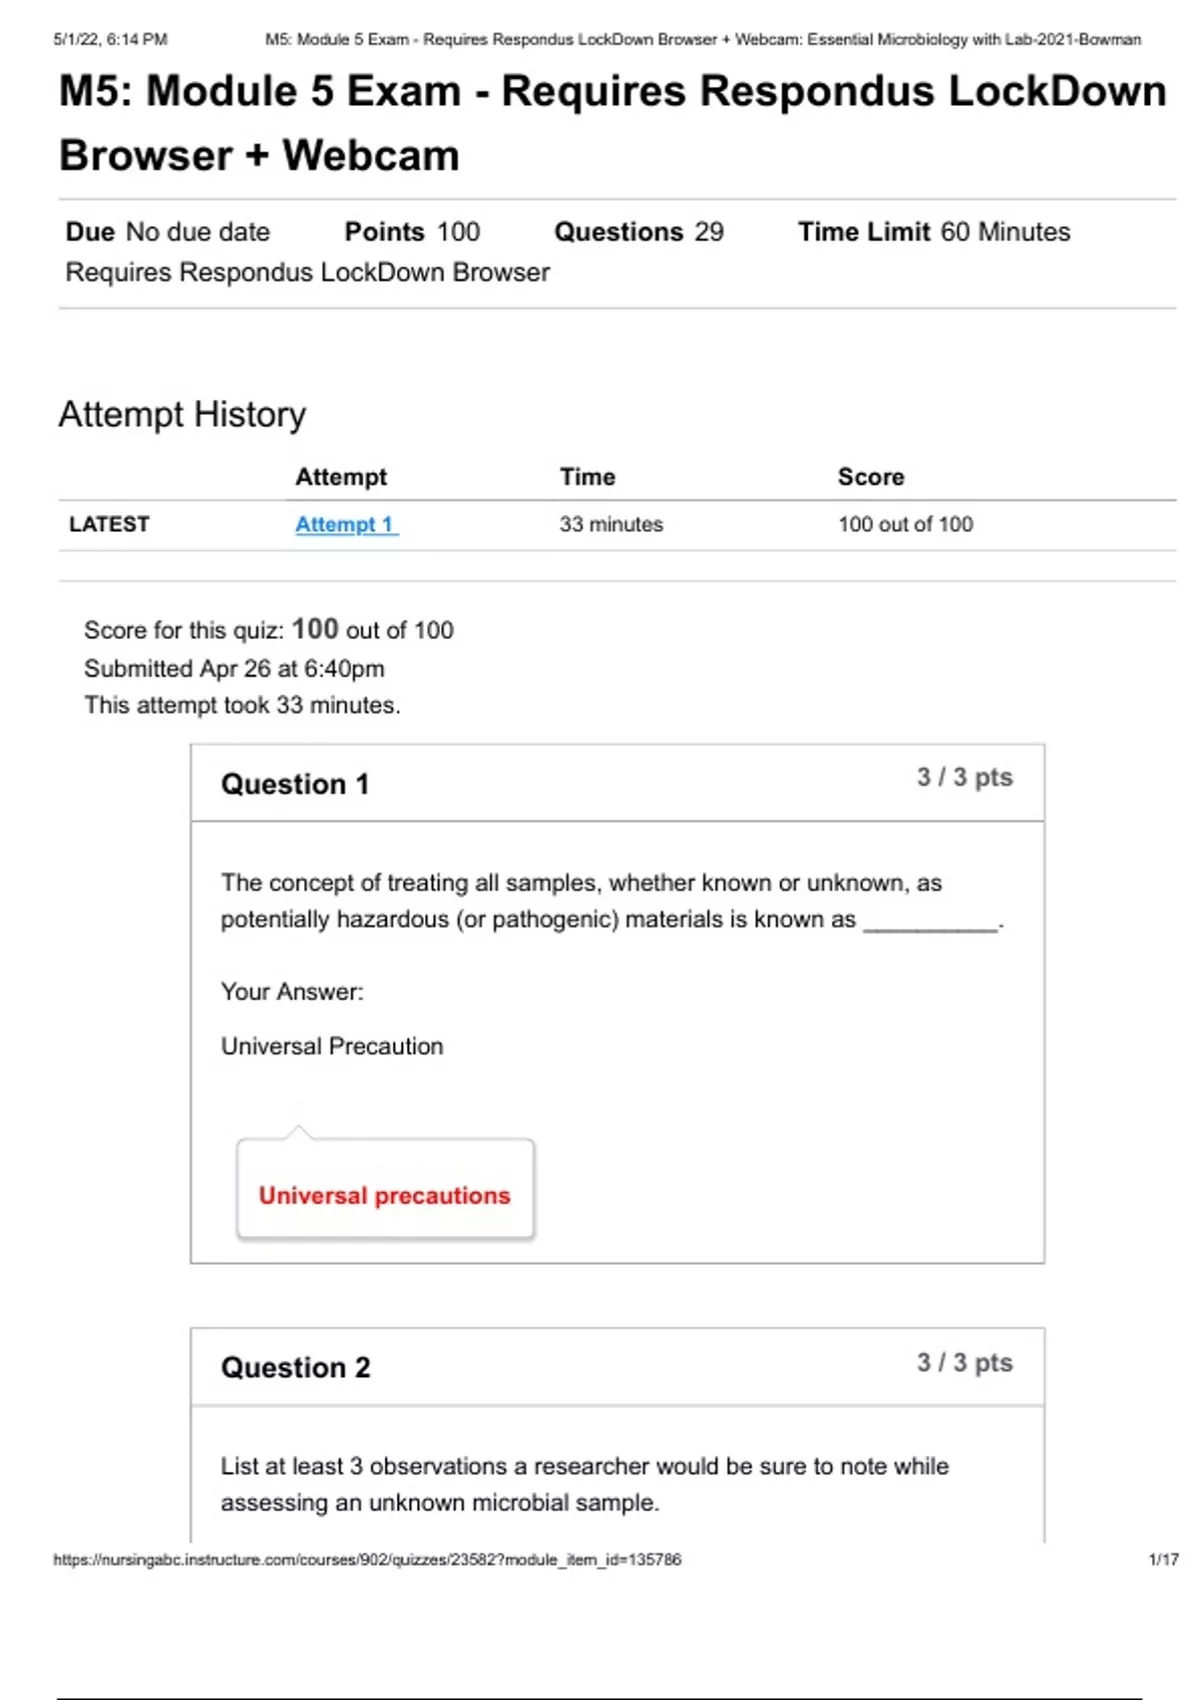Click the Question 1 header
The image size is (1200, 1700).
coord(295,784)
